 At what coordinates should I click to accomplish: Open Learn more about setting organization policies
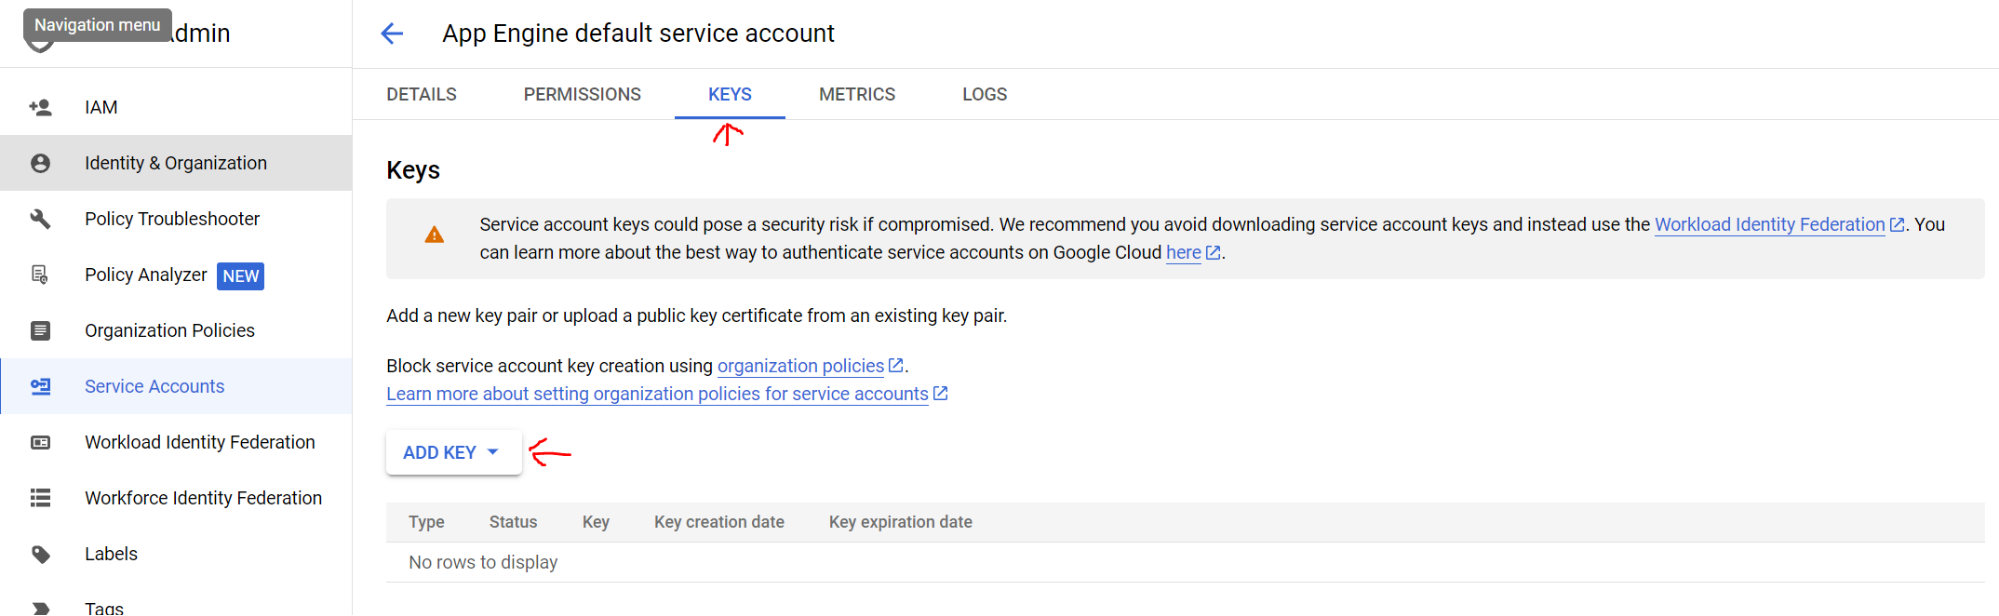[x=657, y=394]
